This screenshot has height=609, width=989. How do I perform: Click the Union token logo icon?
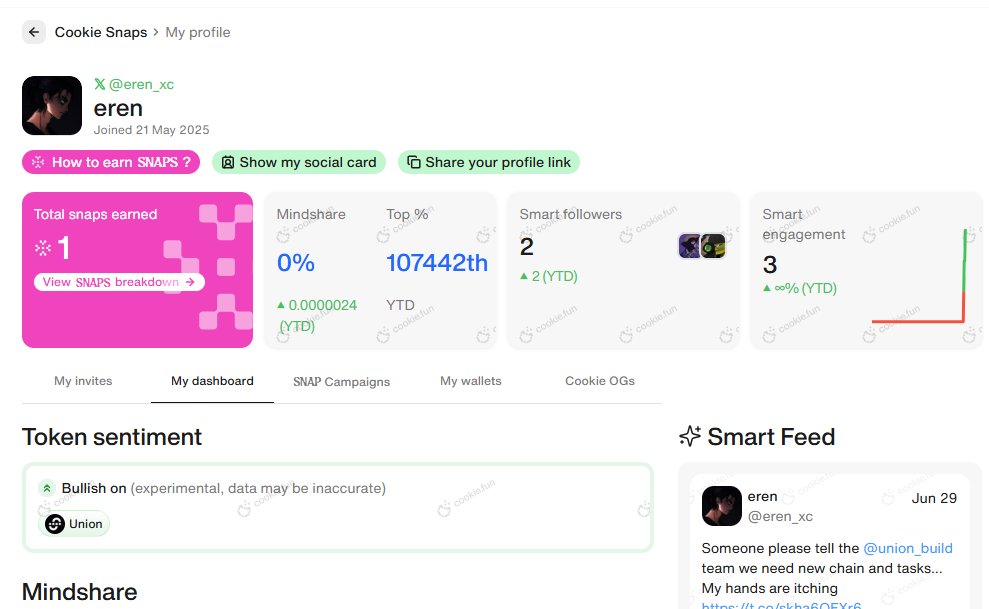click(55, 524)
